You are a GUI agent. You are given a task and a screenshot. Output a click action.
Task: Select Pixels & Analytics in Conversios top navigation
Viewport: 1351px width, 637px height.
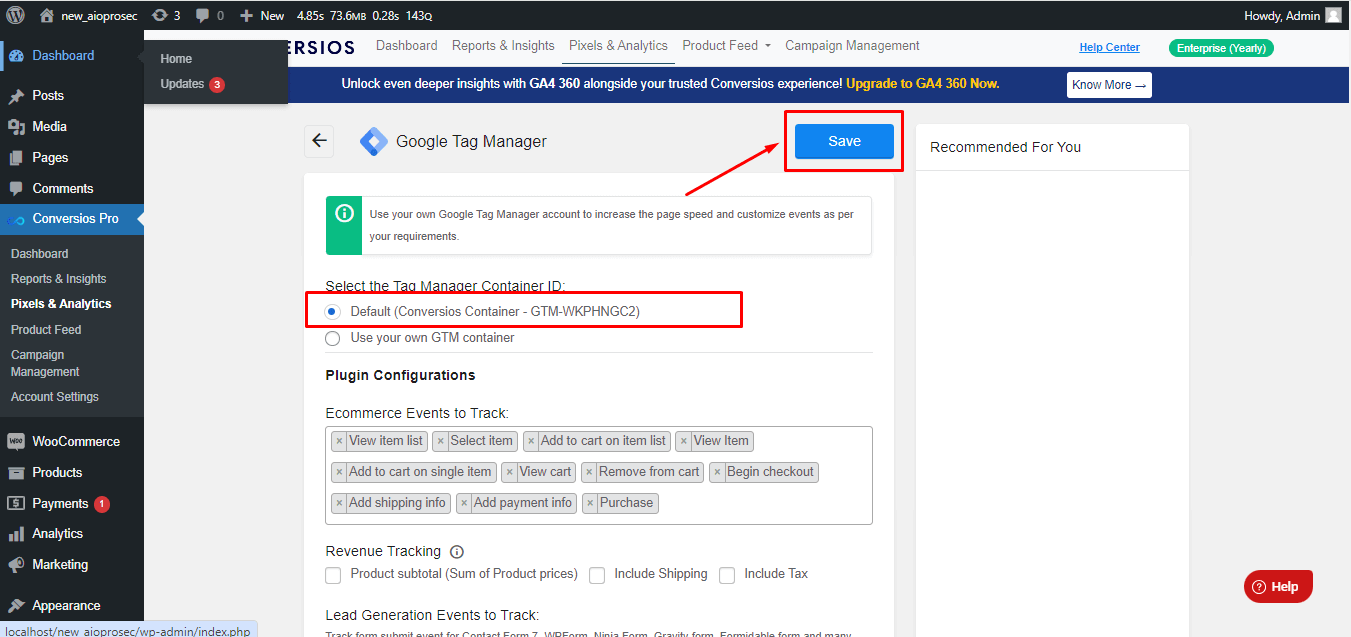pyautogui.click(x=618, y=46)
